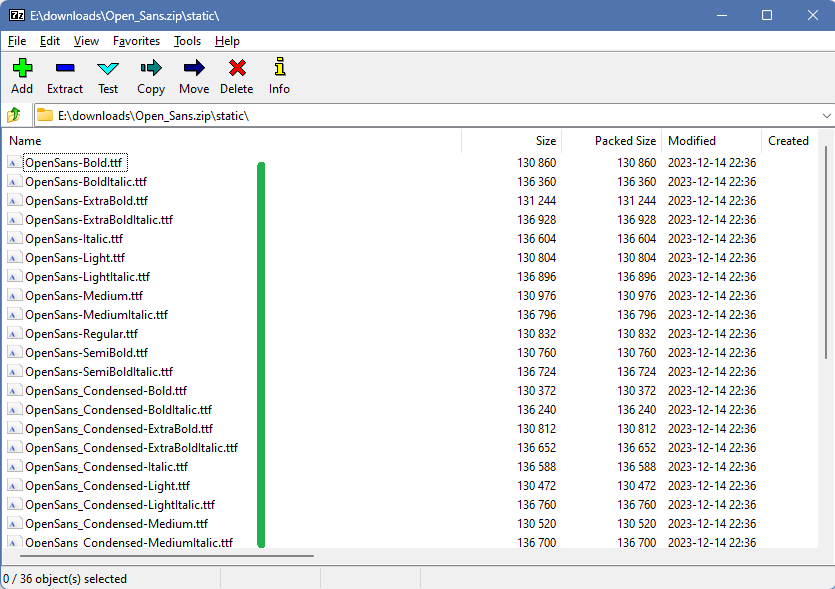Select OpenSans_Condensed-ExtraBoldItalic.ttf file name

coord(132,447)
